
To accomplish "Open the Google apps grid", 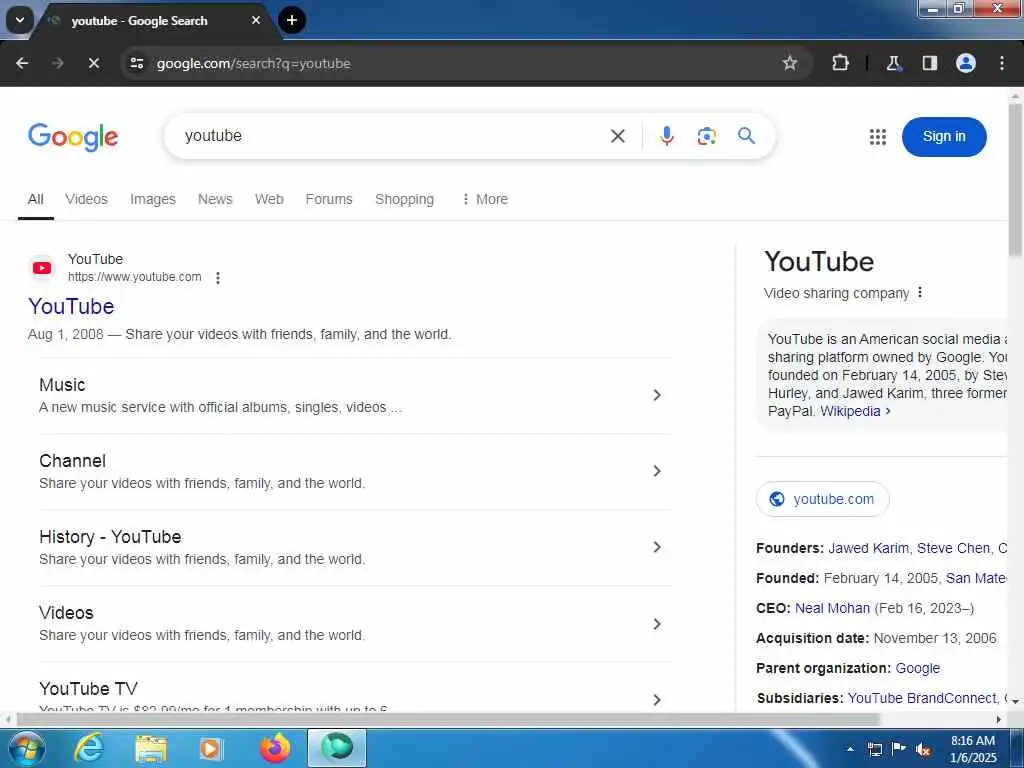I will [878, 137].
